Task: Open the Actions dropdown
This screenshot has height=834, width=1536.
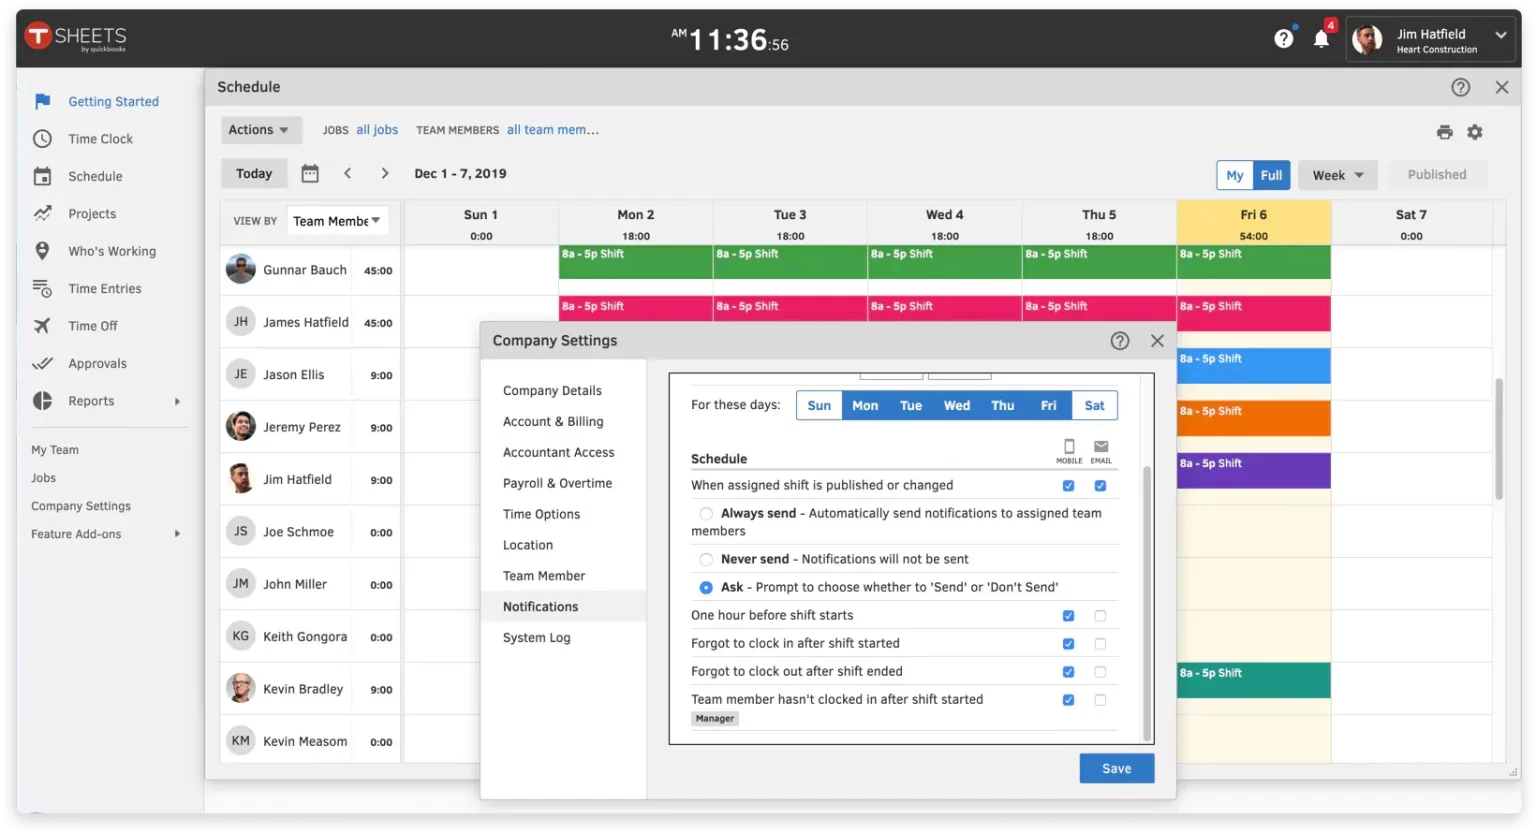Action: [x=259, y=130]
